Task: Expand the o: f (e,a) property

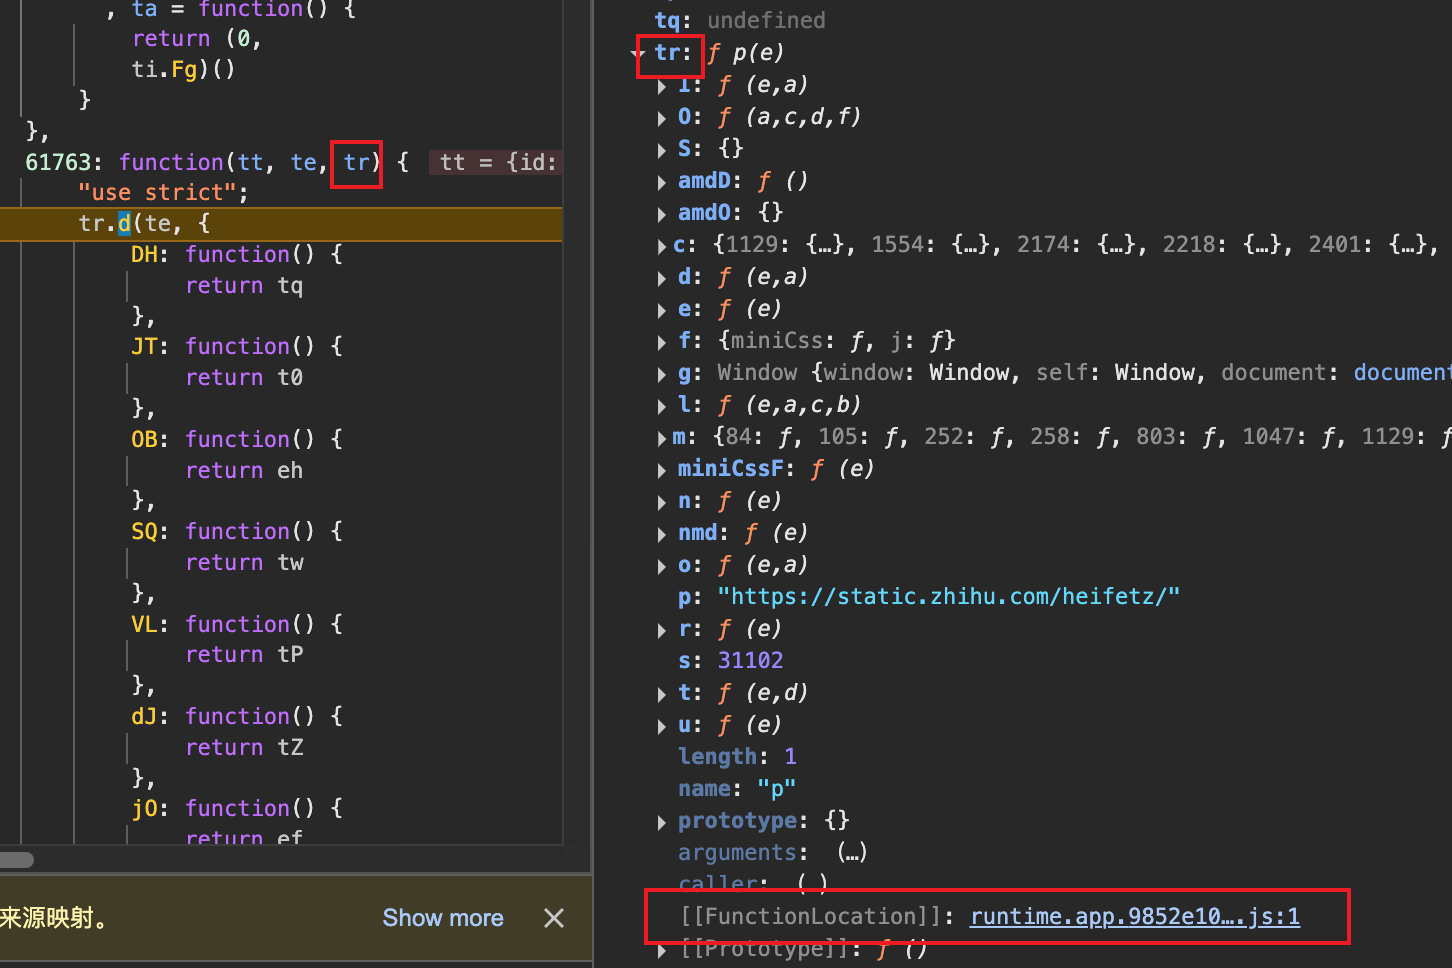Action: coord(662,566)
